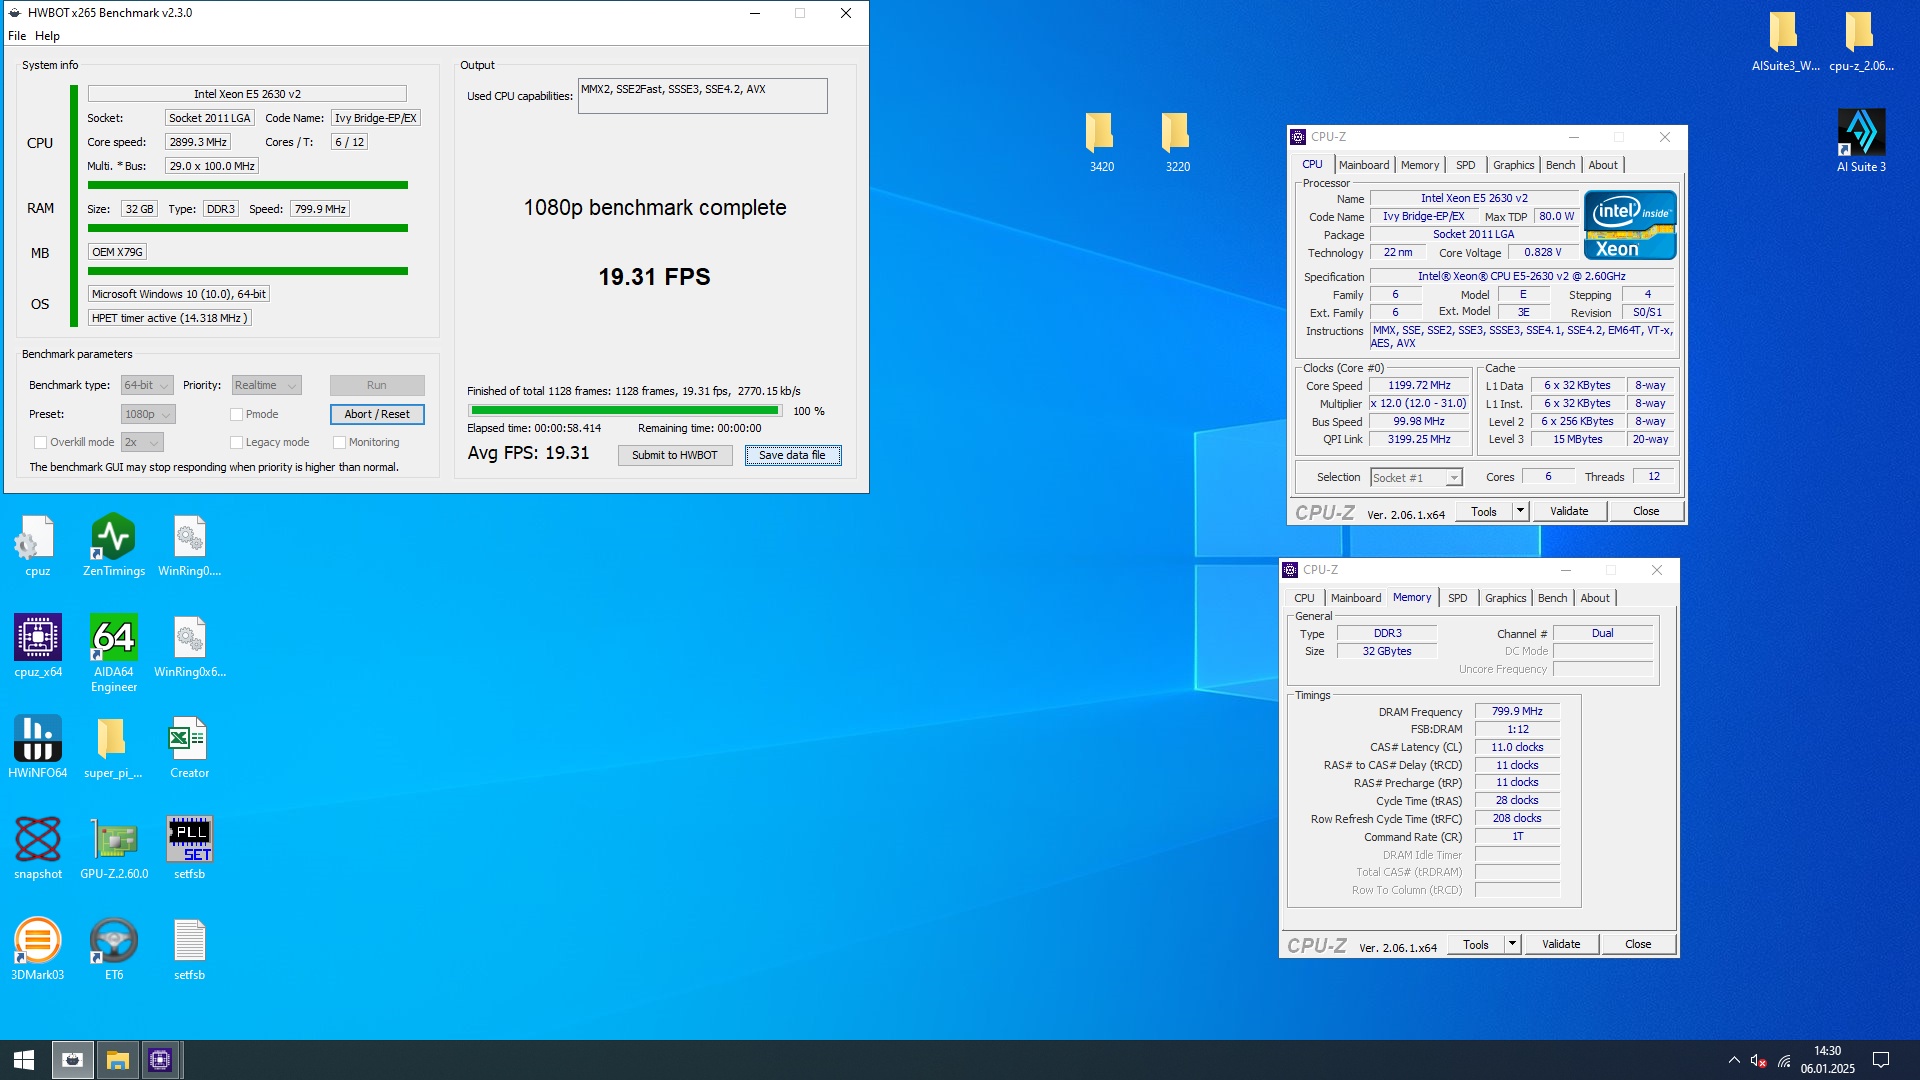This screenshot has width=1920, height=1080.
Task: Click the Intel inside Xeon logo
Action: [1630, 225]
